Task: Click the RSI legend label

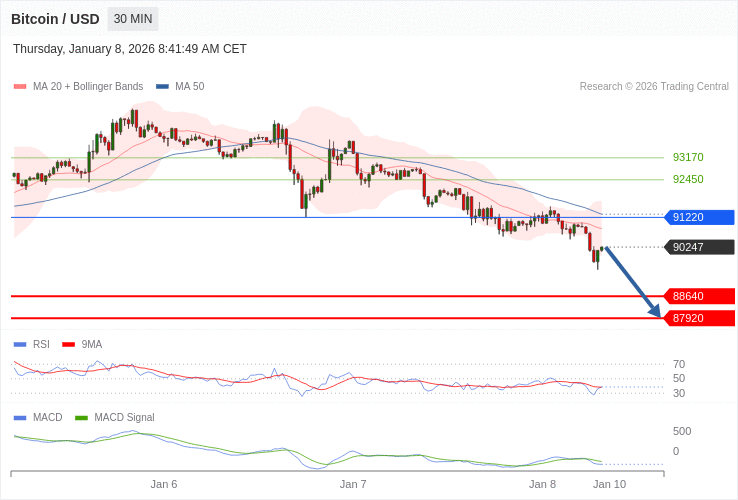Action: pos(41,345)
